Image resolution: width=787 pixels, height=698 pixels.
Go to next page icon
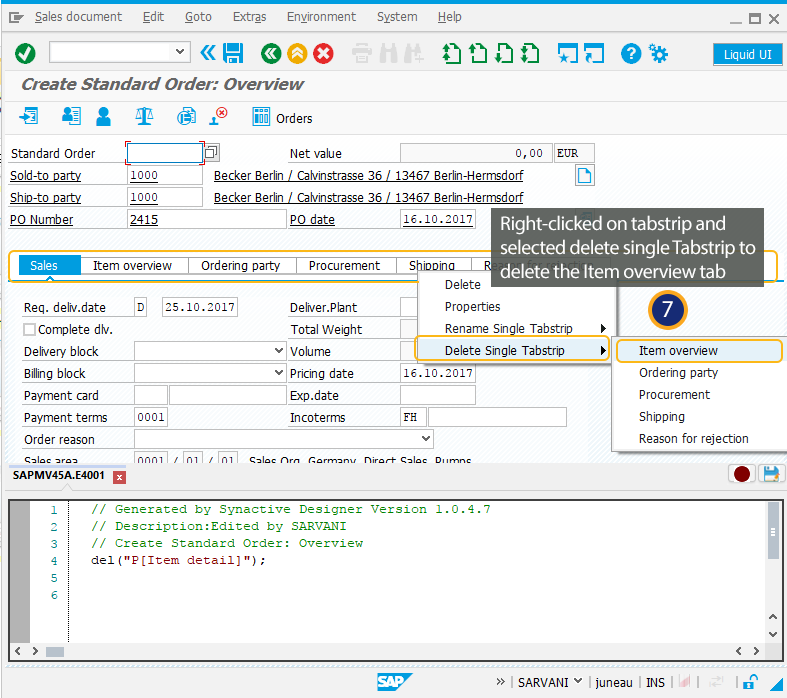click(x=504, y=53)
